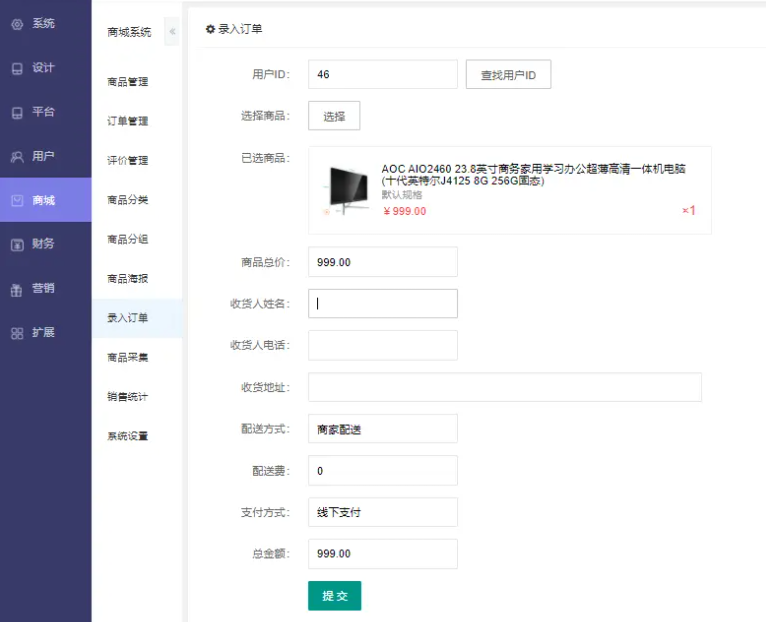Open the 平台 main menu item
766x622 pixels.
point(45,112)
